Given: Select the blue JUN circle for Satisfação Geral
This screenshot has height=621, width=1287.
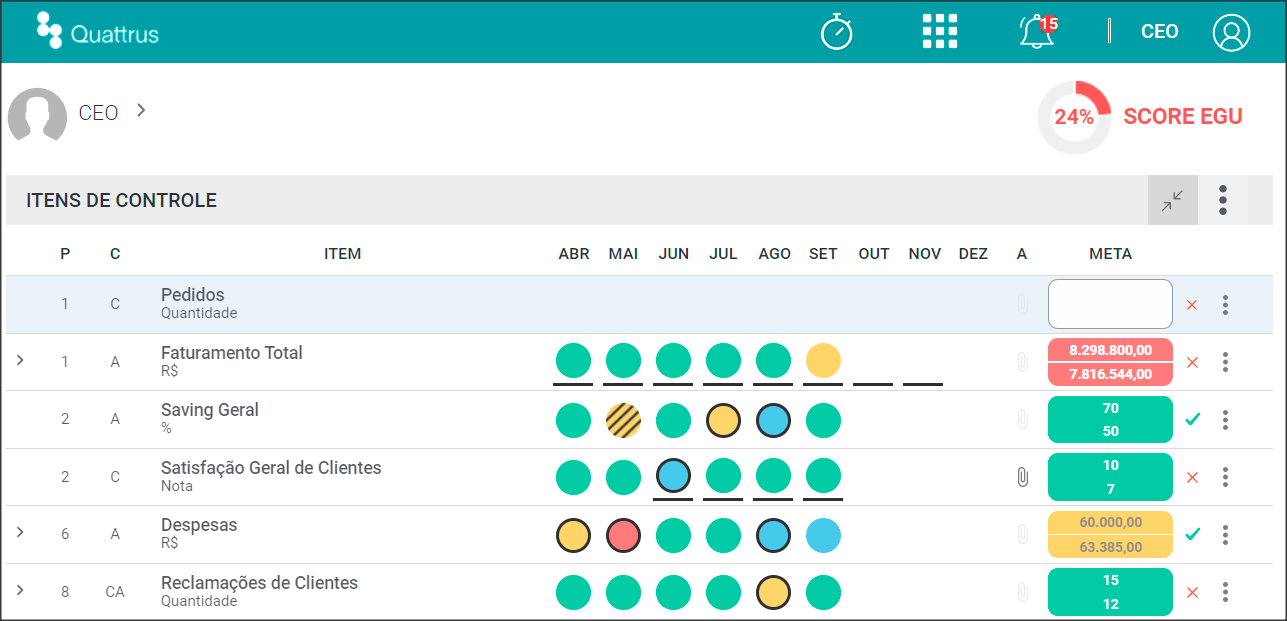Looking at the screenshot, I should pyautogui.click(x=673, y=475).
